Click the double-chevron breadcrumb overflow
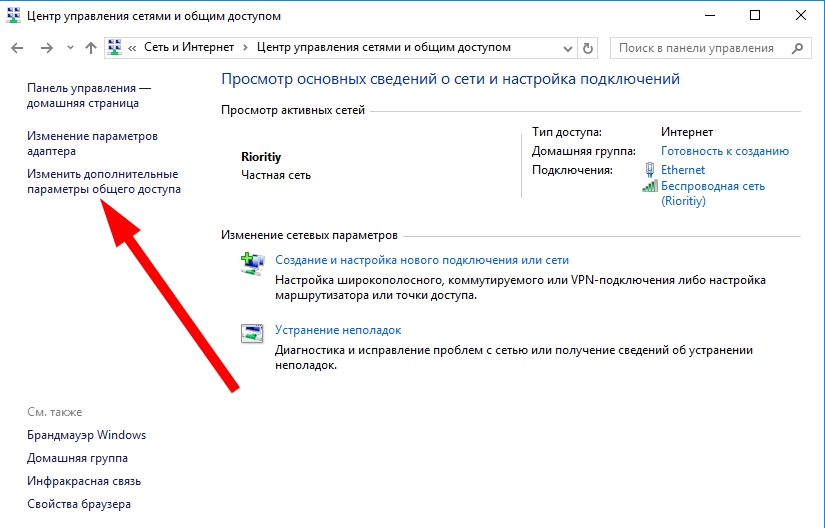Viewport: 825px width, 528px height. coord(132,48)
